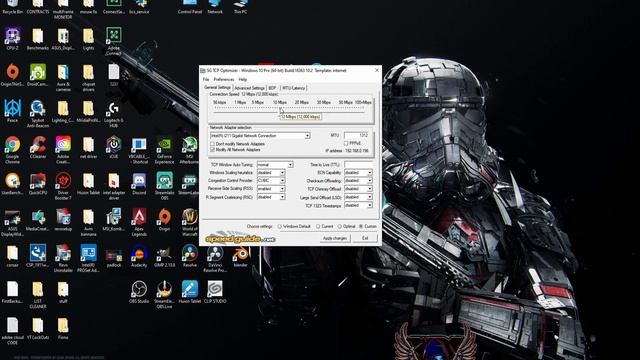
Task: Expand the ECN Capability dropdown
Action: [x=370, y=173]
